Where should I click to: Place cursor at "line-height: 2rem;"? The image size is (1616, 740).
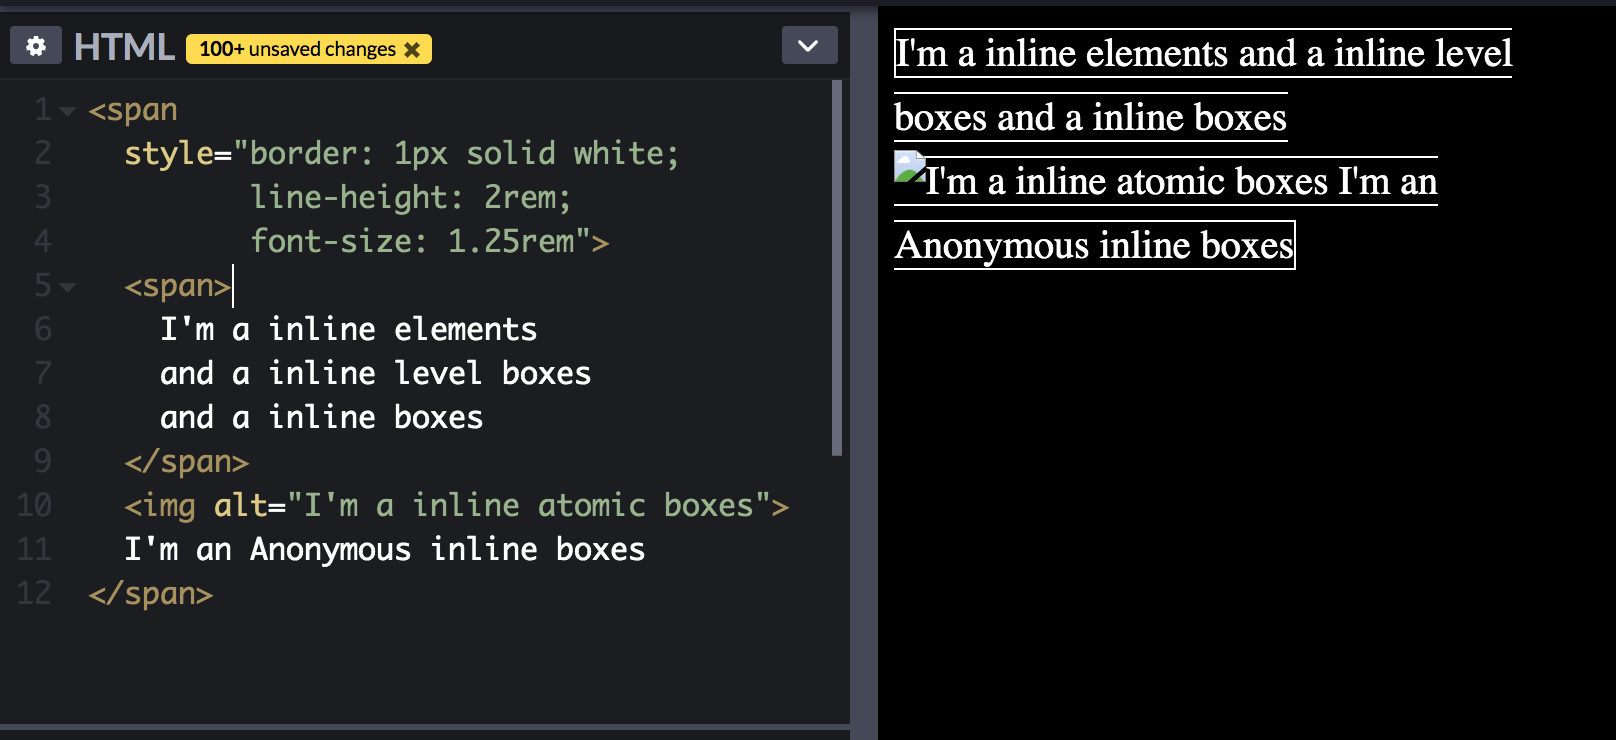click(x=410, y=198)
